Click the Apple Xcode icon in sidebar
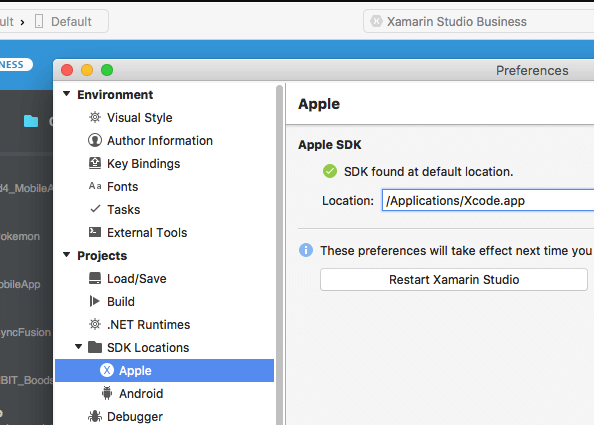The height and width of the screenshot is (425, 594). click(107, 370)
